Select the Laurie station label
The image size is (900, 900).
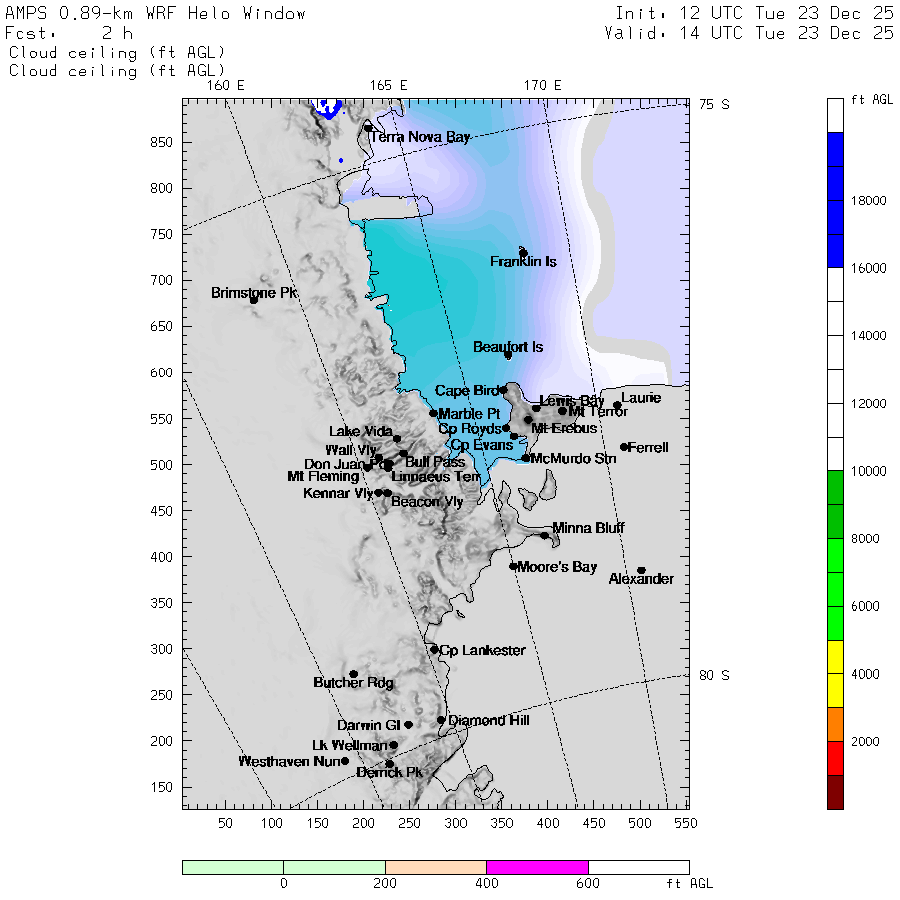[x=641, y=398]
